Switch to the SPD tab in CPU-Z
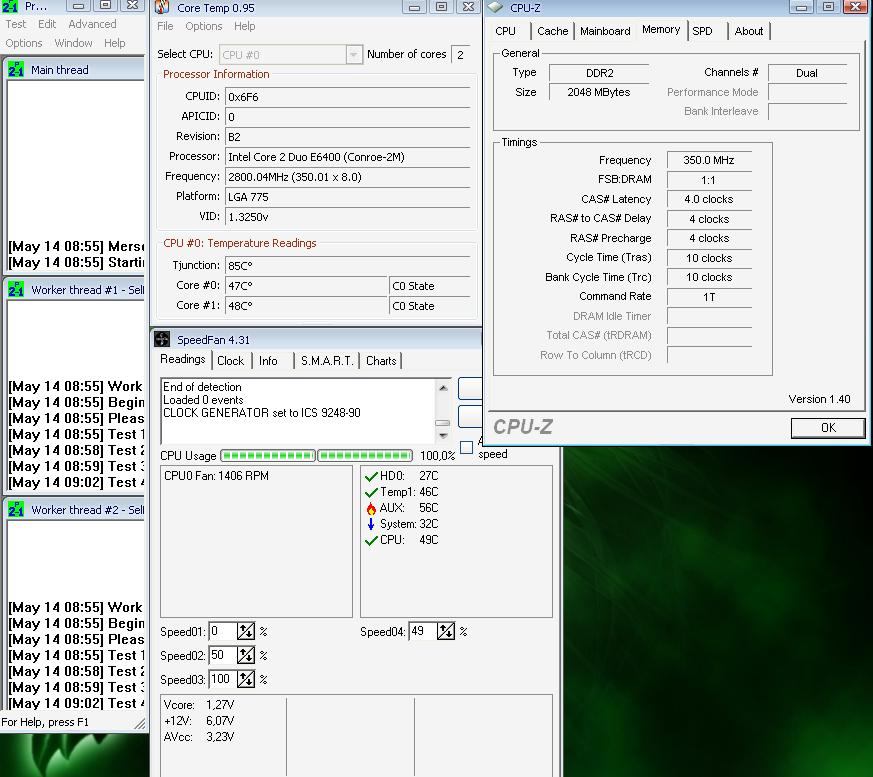873x777 pixels. click(x=703, y=31)
